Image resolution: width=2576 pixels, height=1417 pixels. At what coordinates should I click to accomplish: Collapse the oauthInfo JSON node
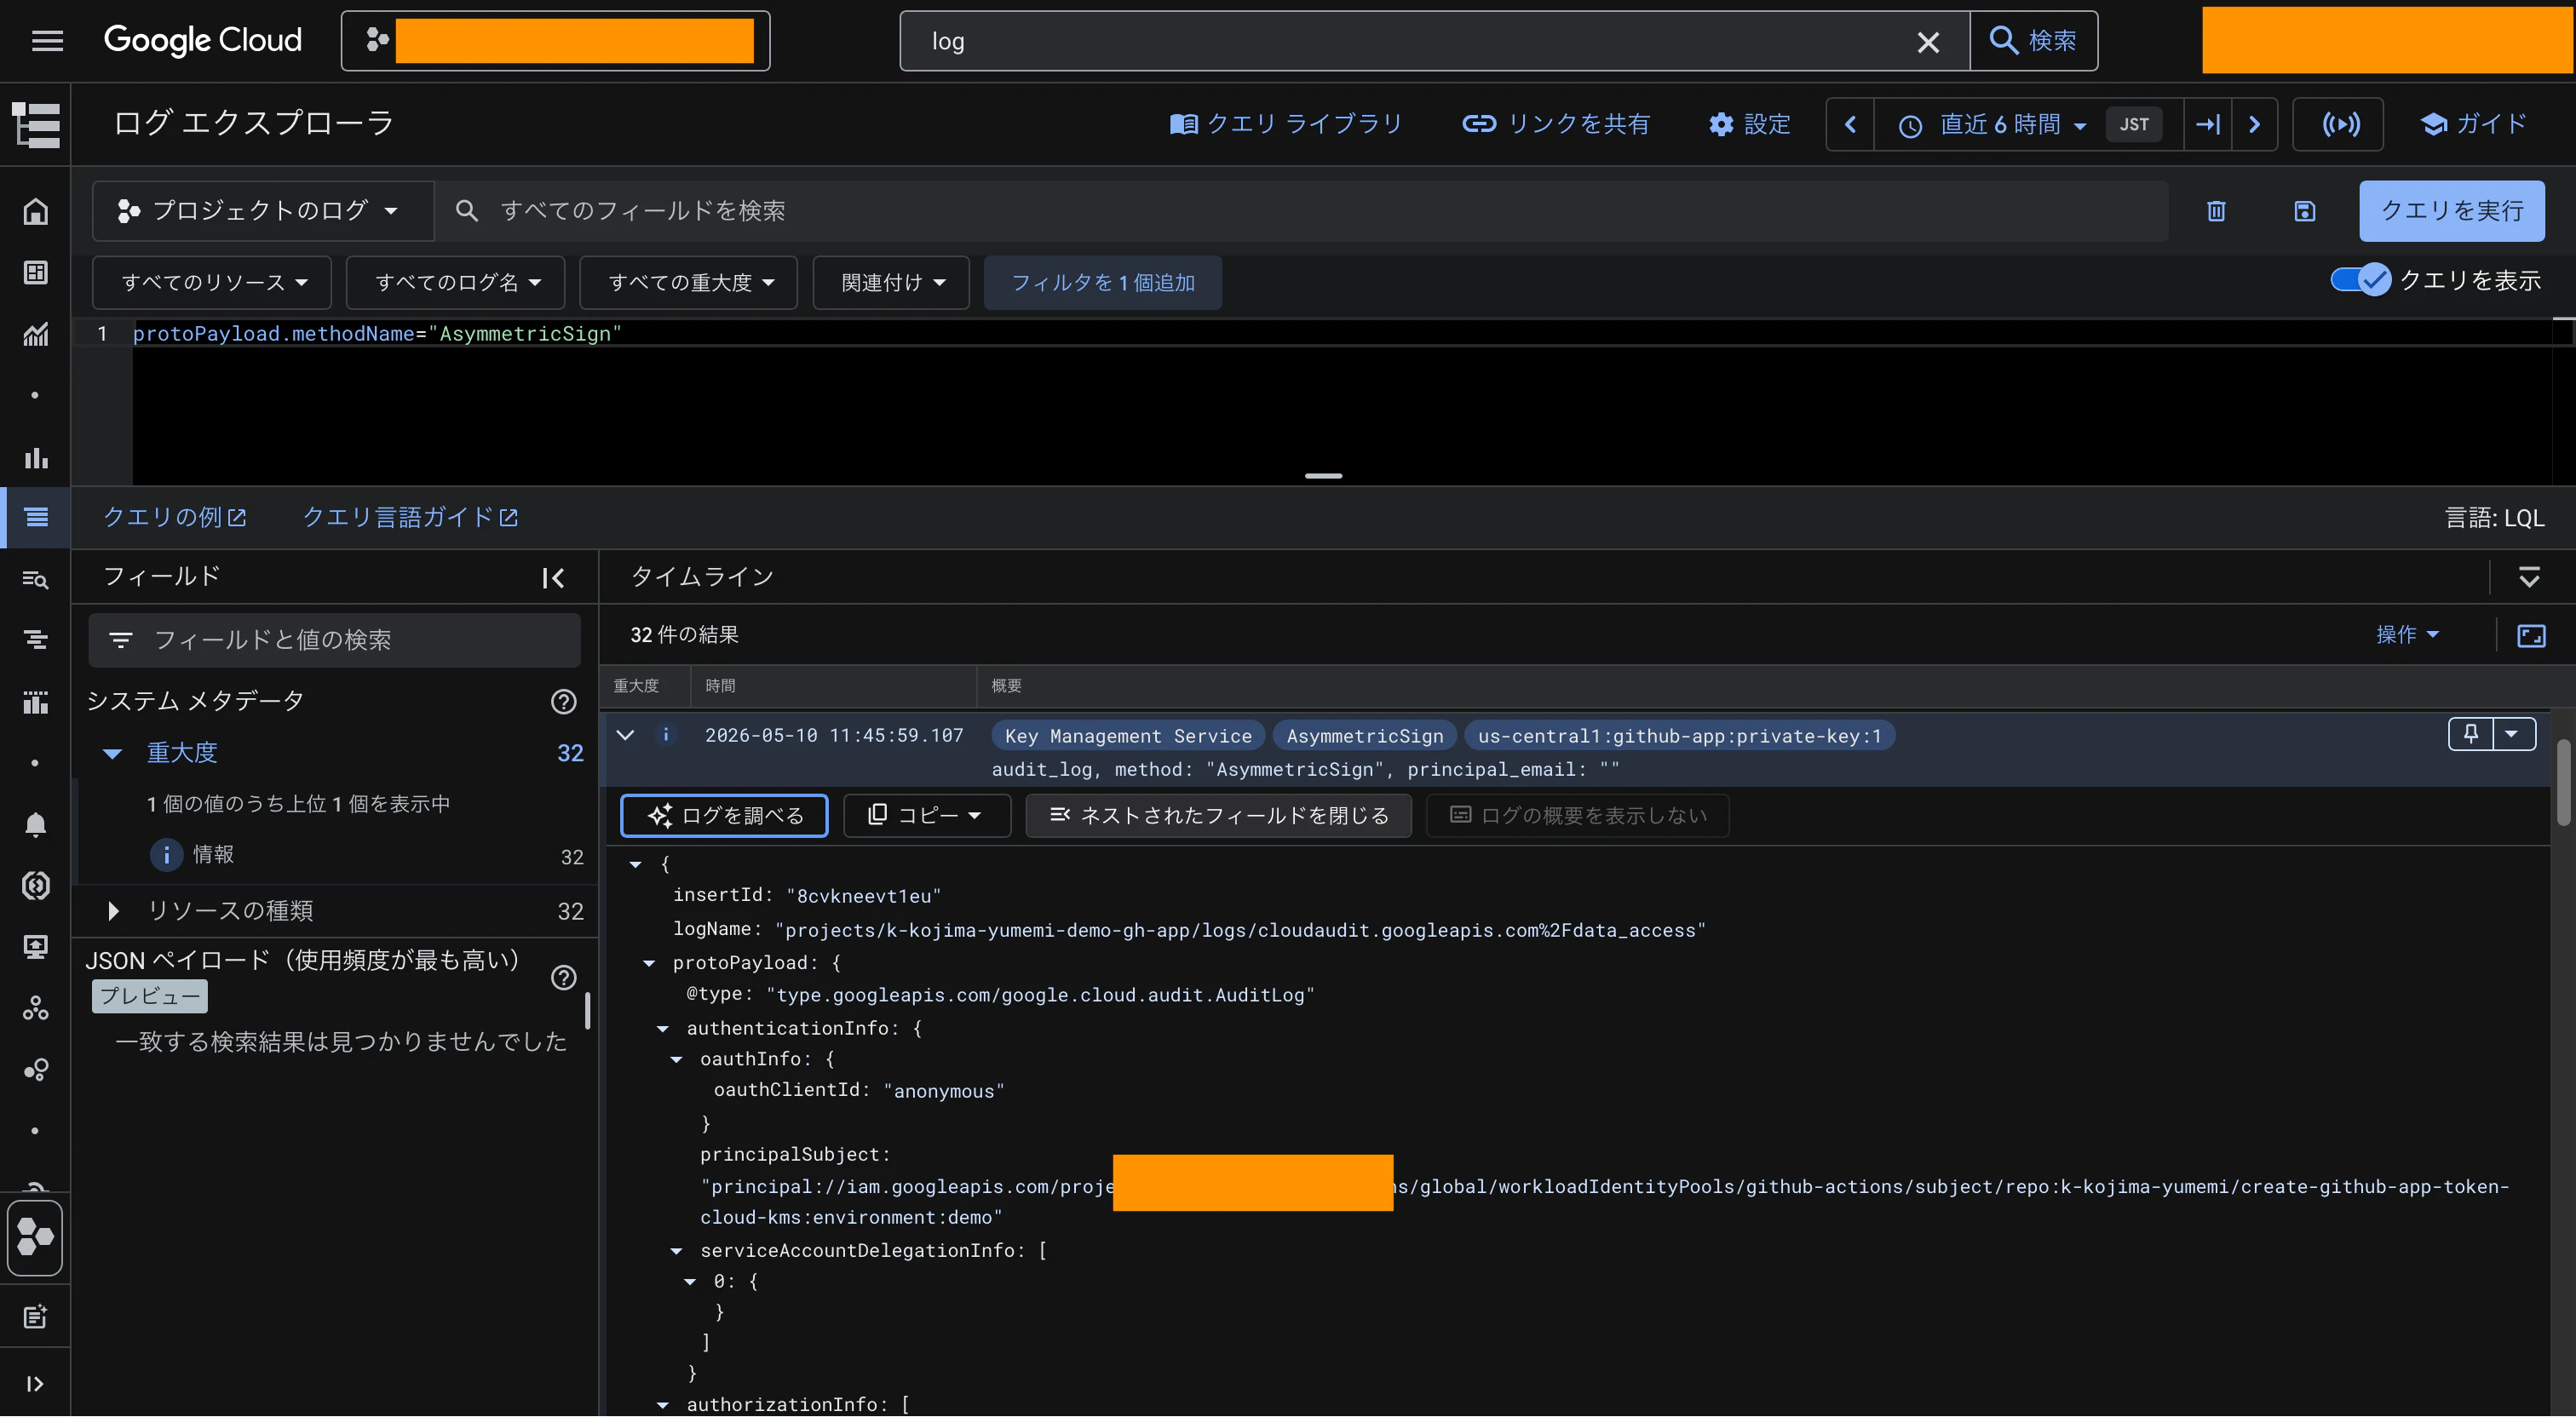point(676,1059)
